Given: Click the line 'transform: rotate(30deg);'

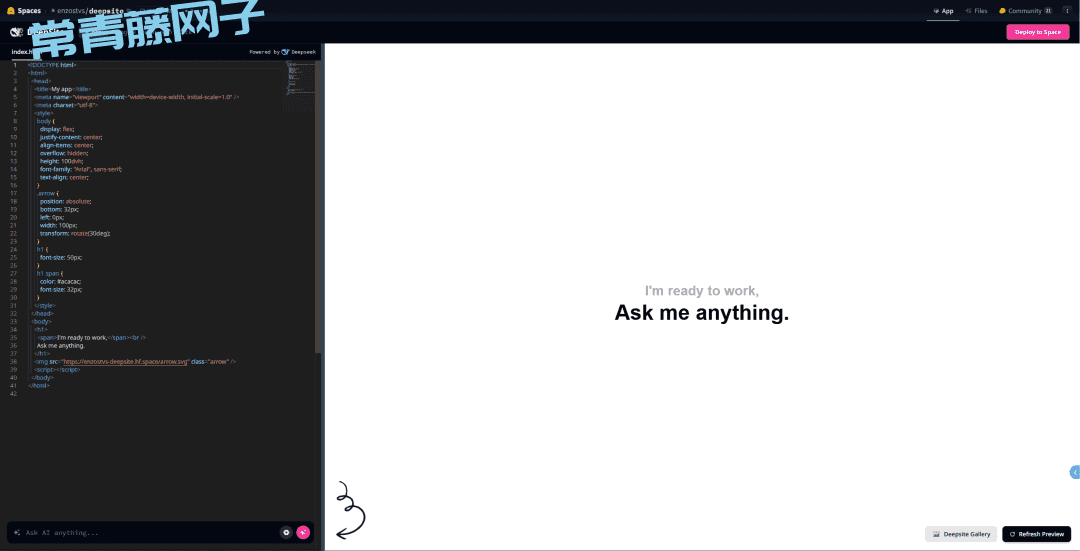Looking at the screenshot, I should click(74, 233).
